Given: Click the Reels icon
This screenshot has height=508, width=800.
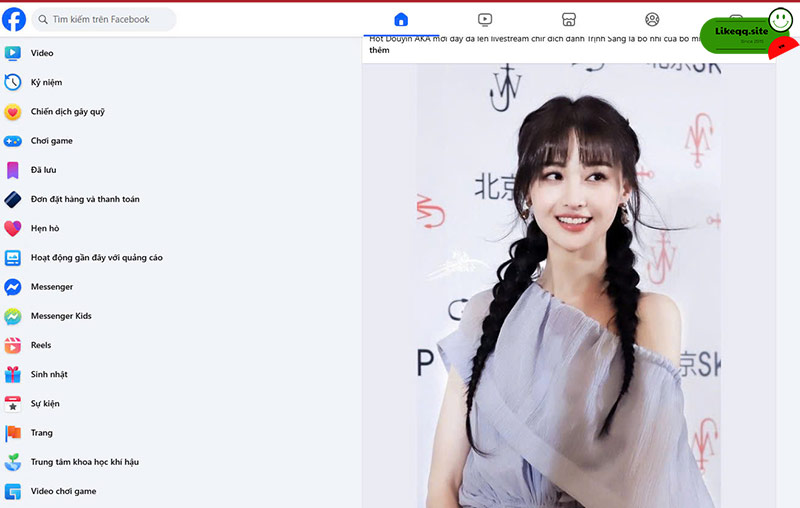Looking at the screenshot, I should [x=13, y=345].
